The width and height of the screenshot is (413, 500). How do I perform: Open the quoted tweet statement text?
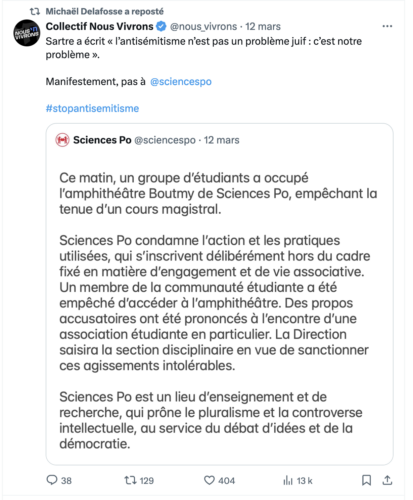coord(218,311)
